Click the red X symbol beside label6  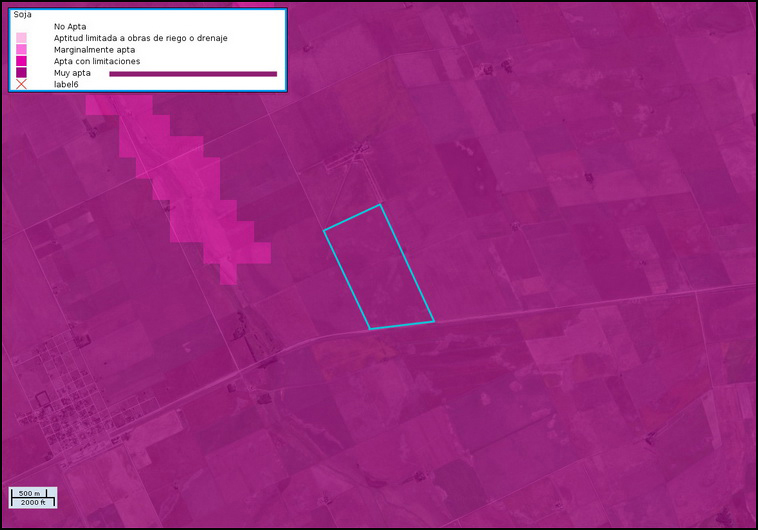pos(21,85)
